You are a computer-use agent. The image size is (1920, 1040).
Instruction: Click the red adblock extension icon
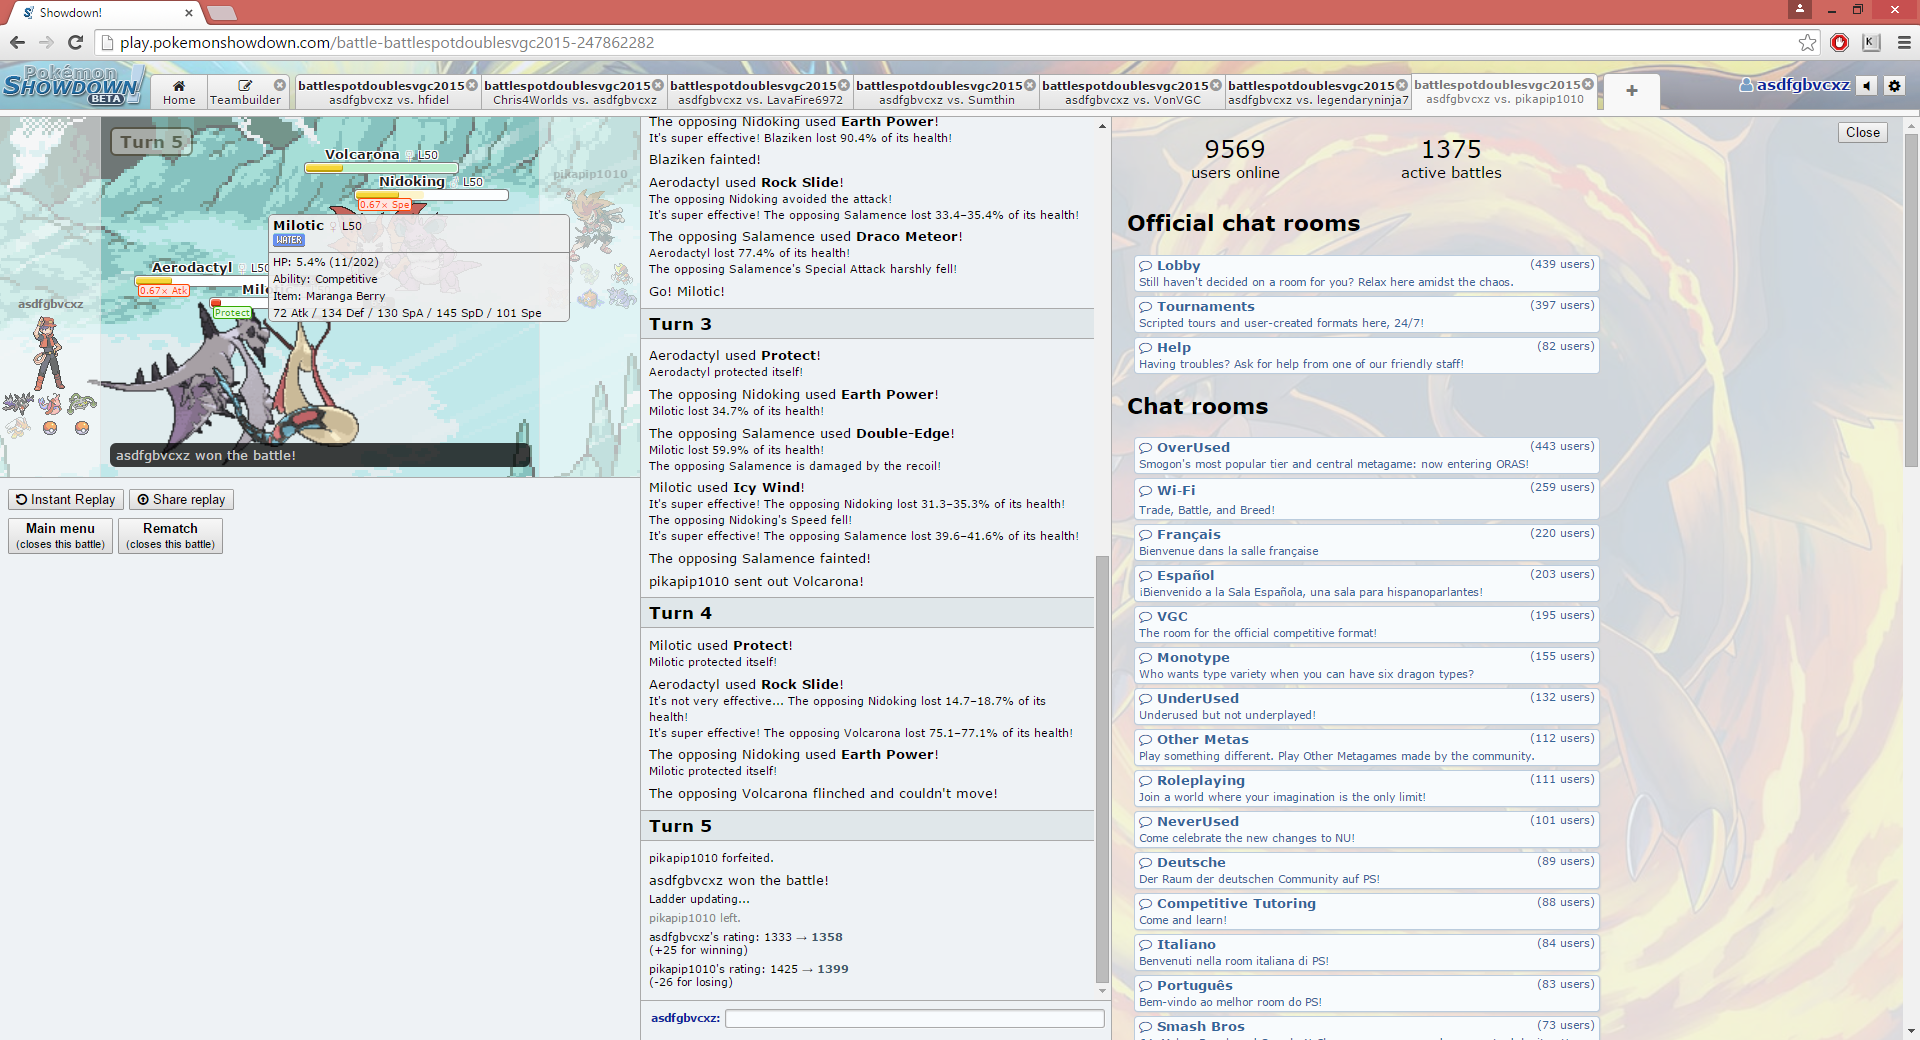[x=1839, y=42]
